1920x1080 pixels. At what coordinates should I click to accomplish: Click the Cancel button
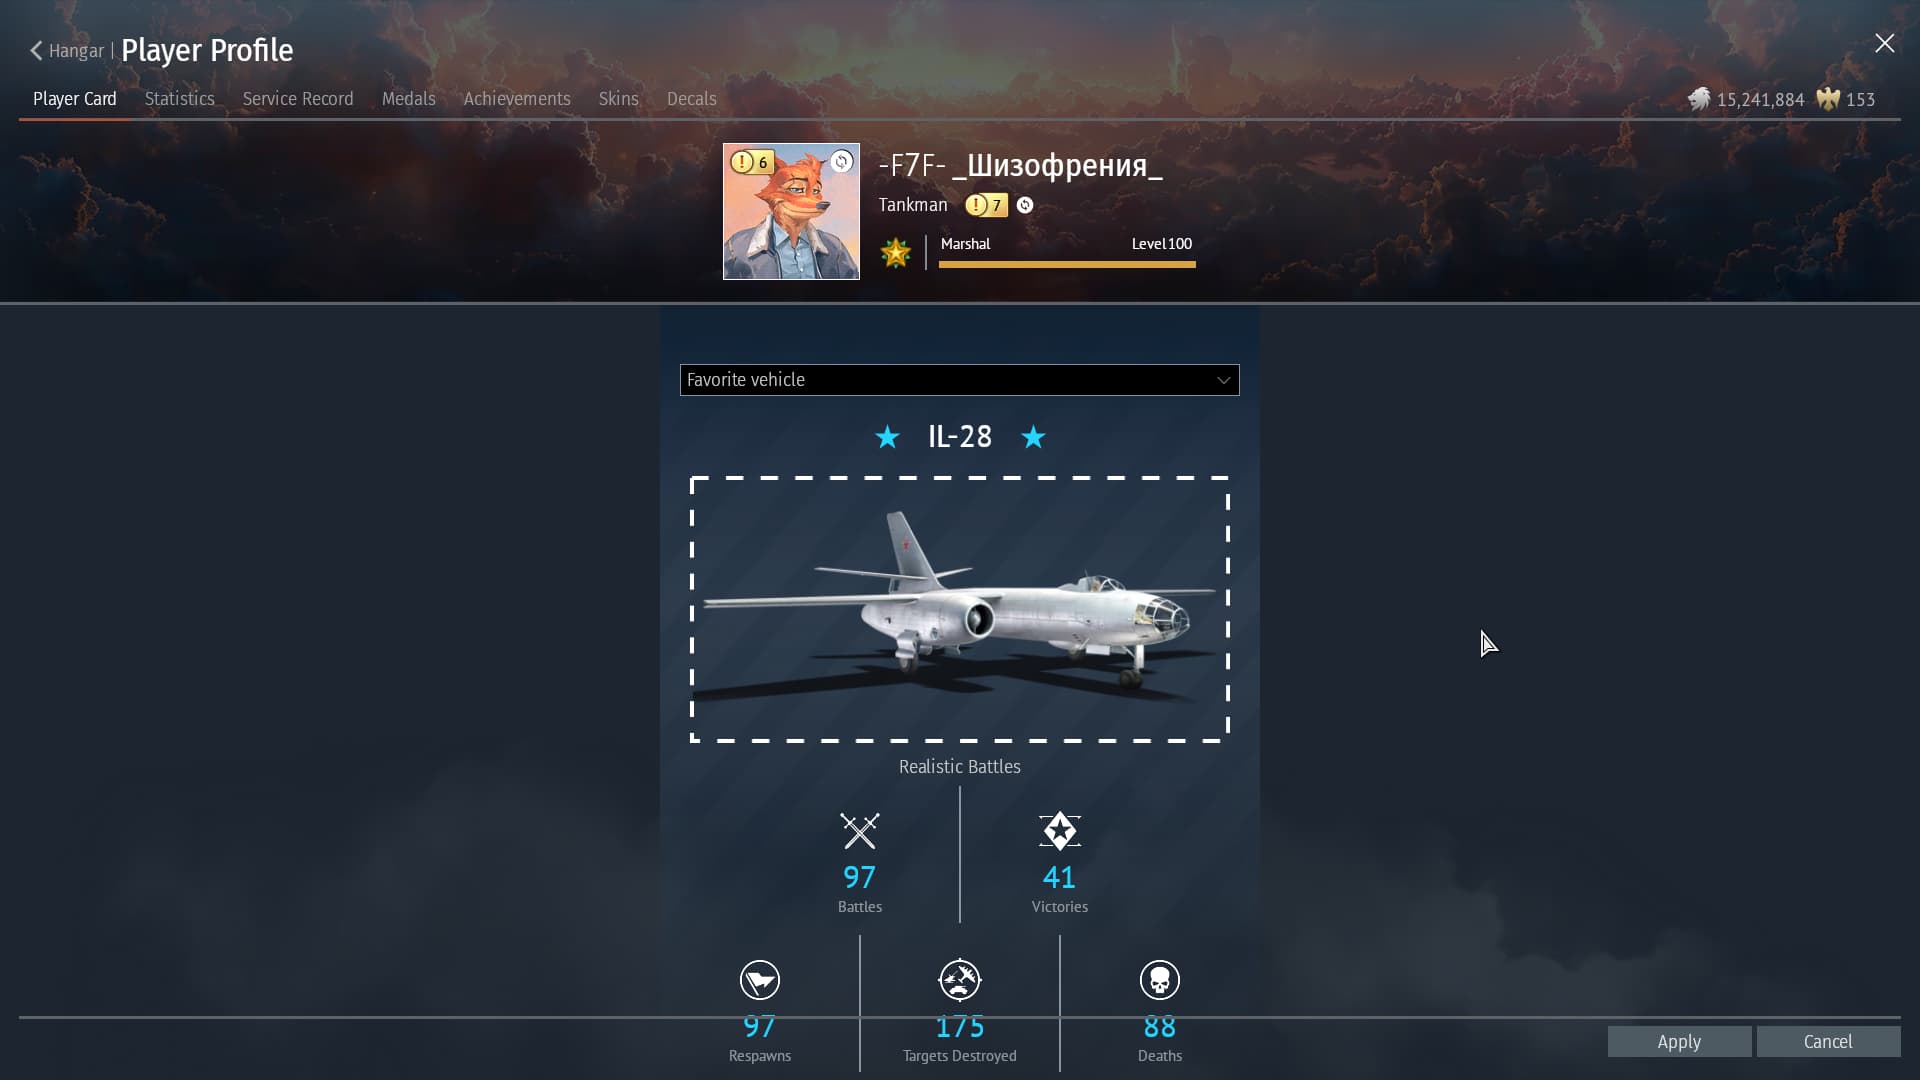click(1828, 1041)
